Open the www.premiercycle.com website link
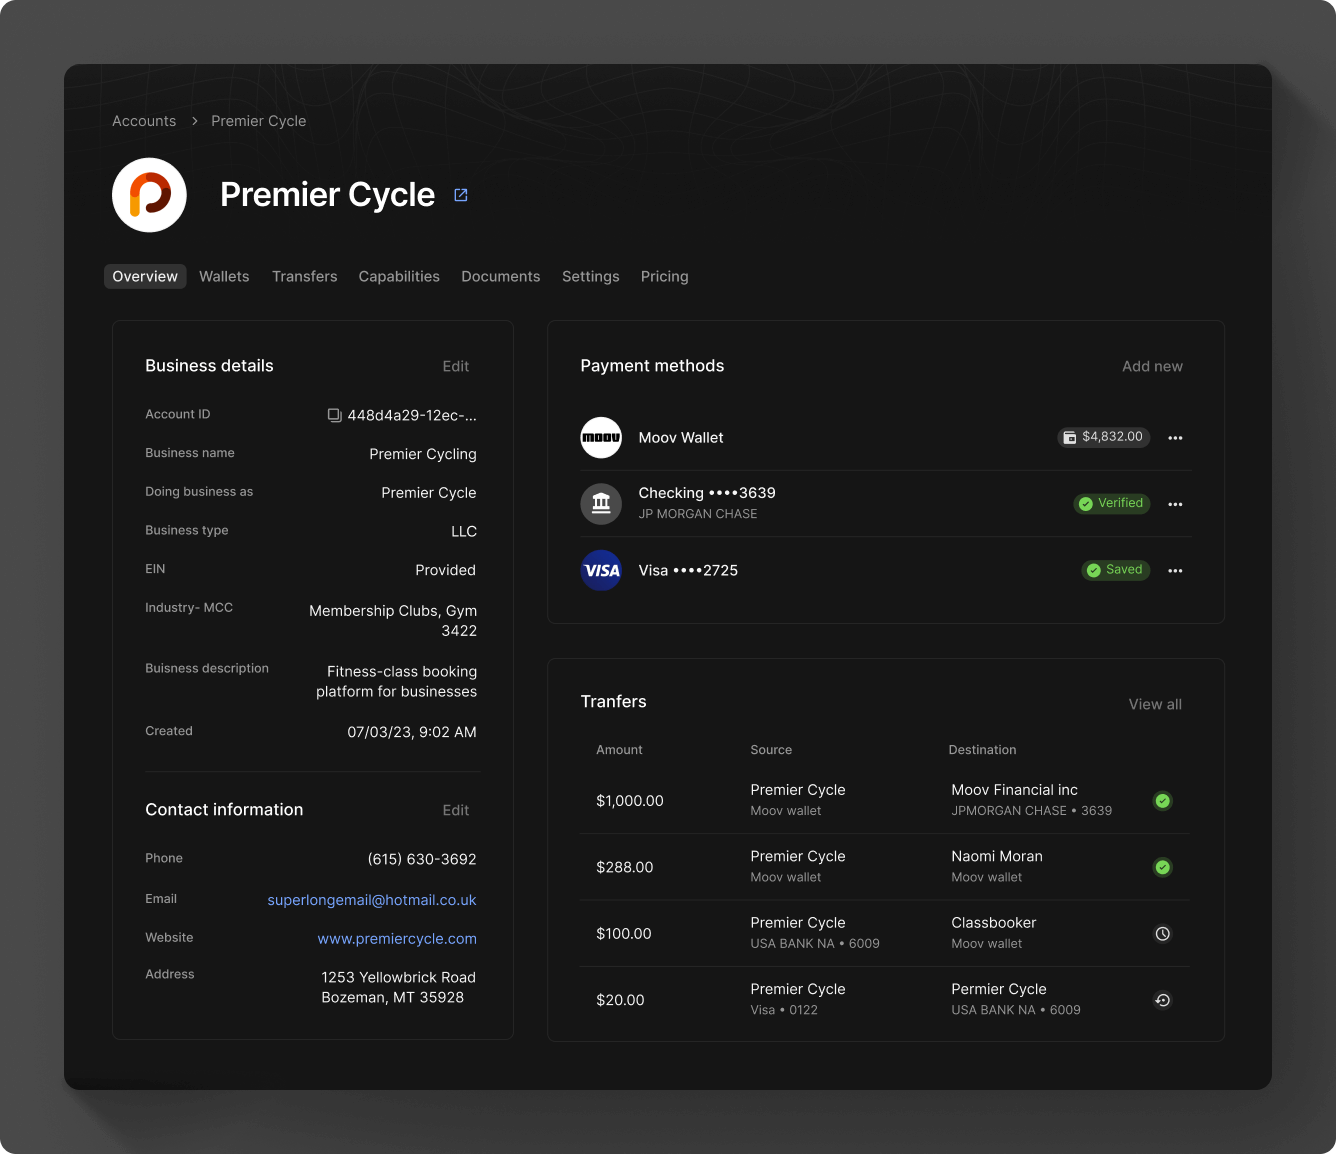 (x=397, y=939)
